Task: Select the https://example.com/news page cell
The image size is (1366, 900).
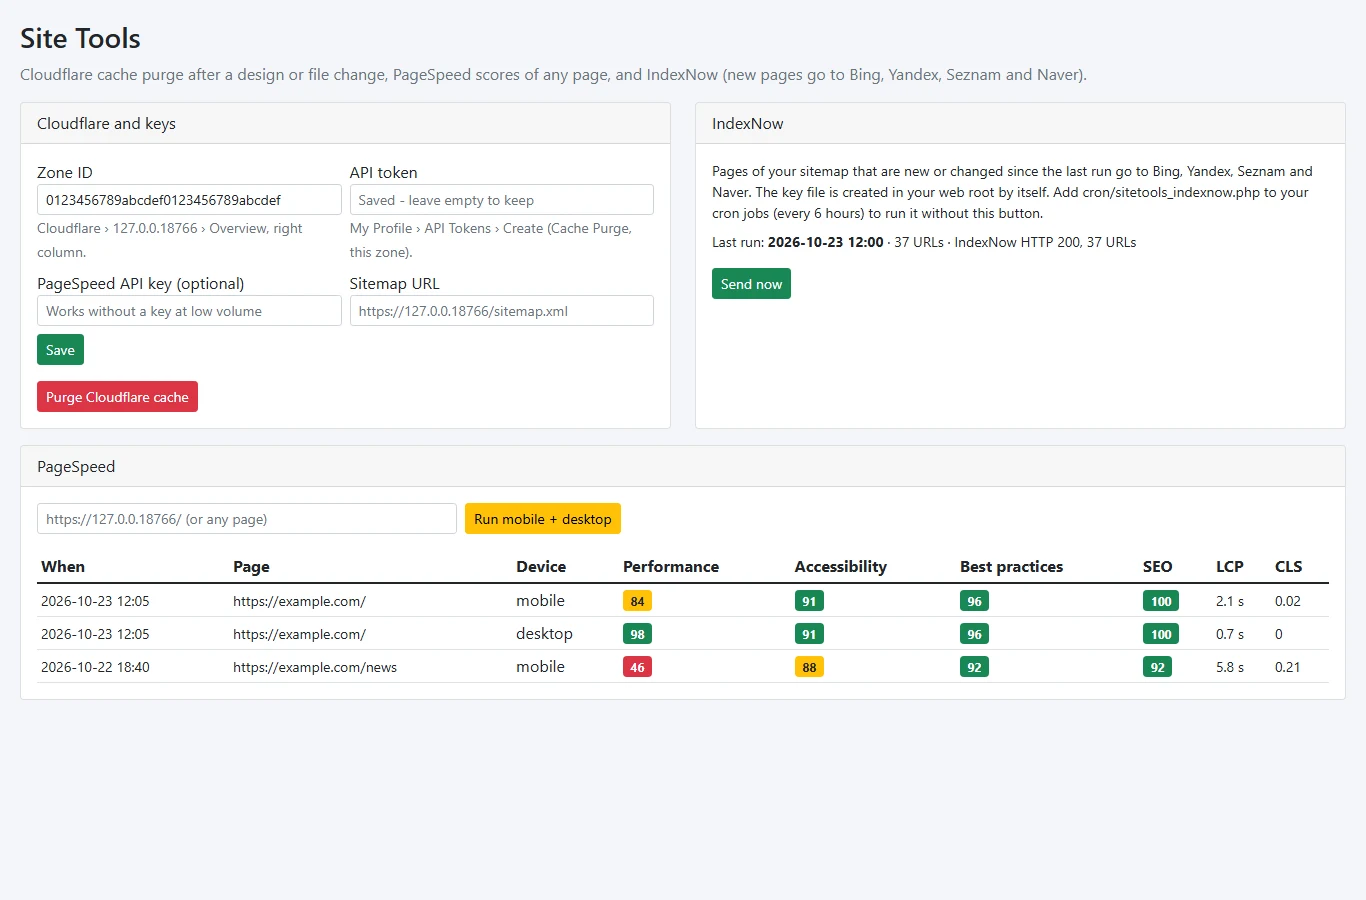Action: pos(315,667)
